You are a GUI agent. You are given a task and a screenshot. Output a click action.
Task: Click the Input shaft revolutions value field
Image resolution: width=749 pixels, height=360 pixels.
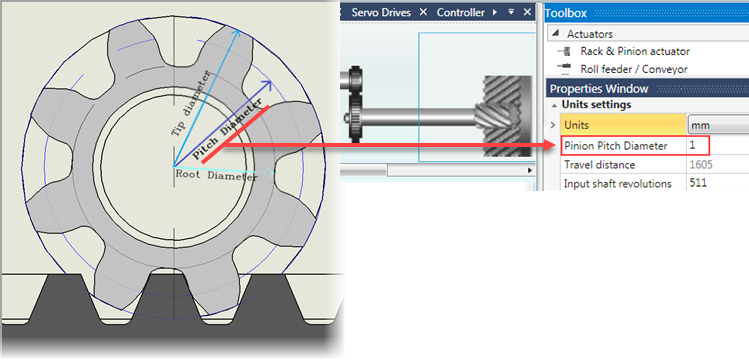[718, 183]
